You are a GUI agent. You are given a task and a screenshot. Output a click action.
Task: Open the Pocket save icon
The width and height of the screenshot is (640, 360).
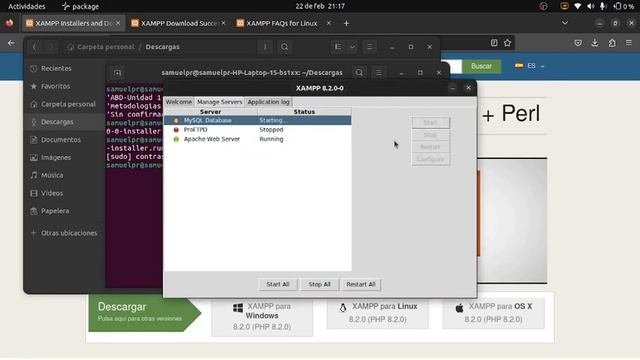[x=578, y=43]
